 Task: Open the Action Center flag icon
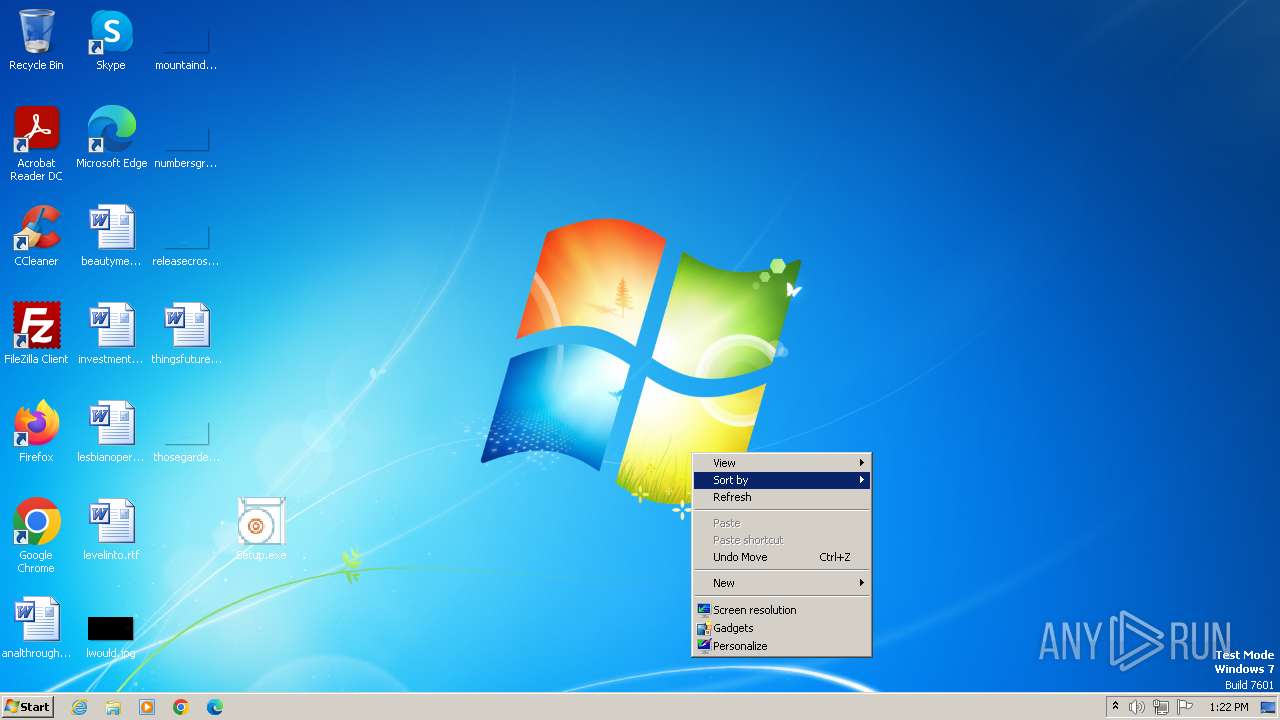coord(1185,707)
